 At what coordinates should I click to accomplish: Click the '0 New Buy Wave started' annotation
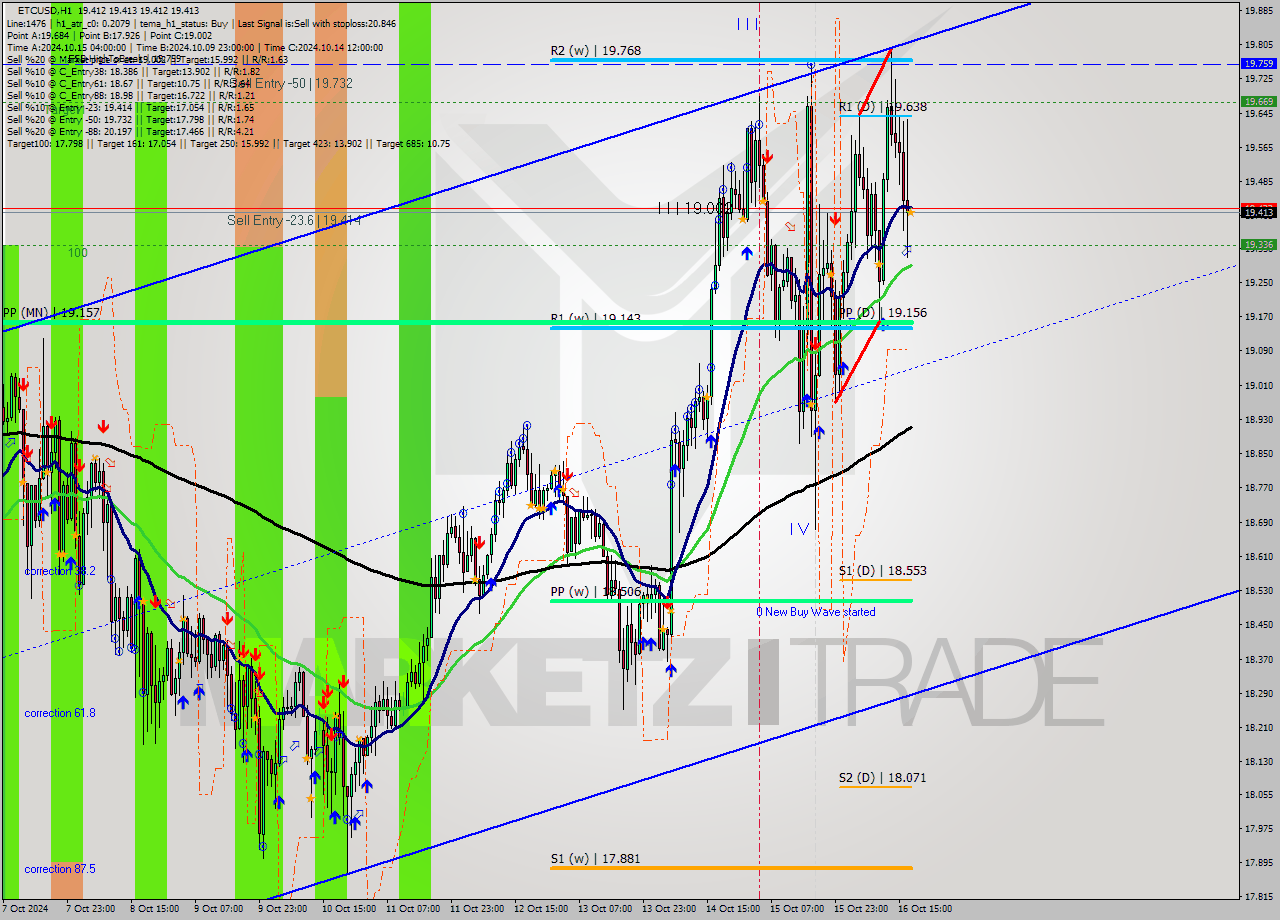click(x=815, y=612)
